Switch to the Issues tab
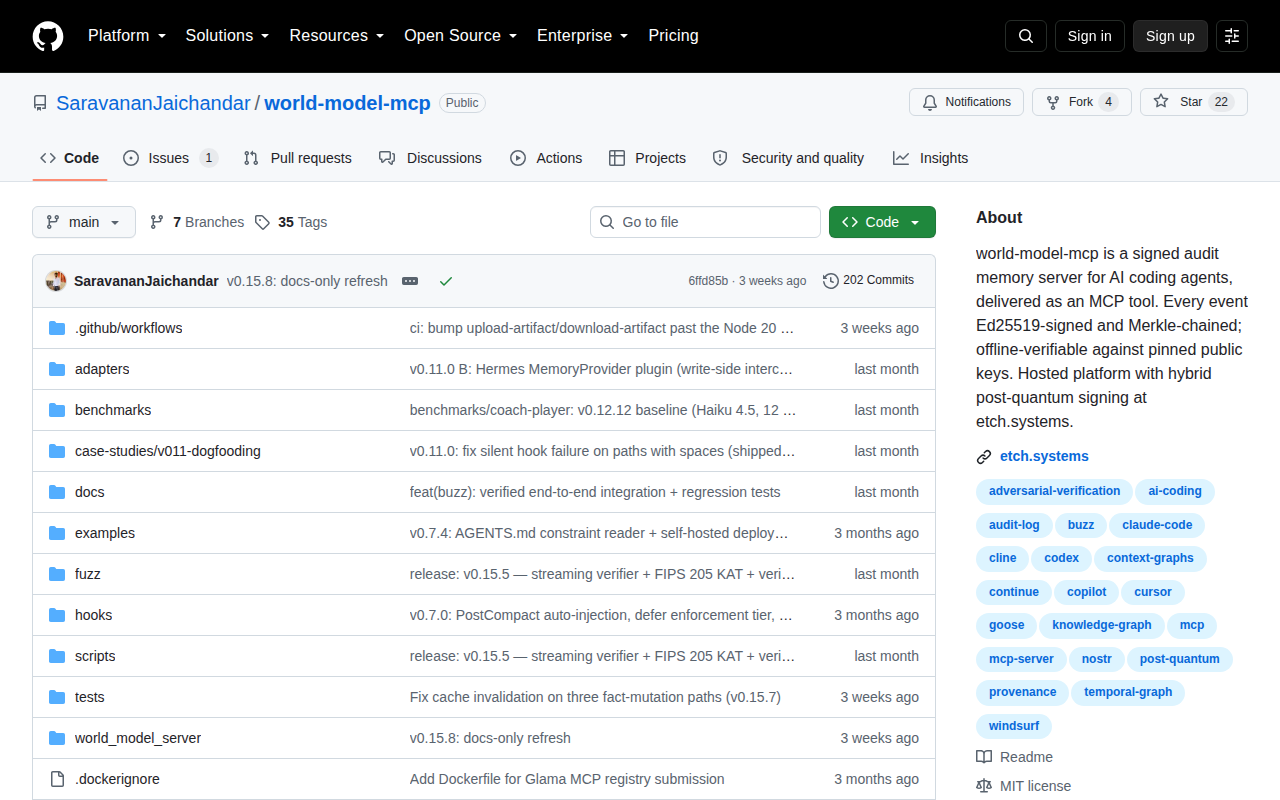 click(170, 158)
